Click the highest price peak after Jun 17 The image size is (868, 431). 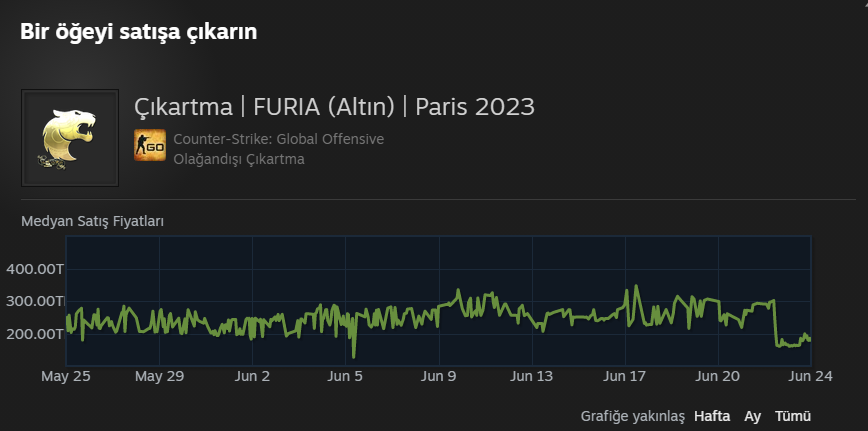click(637, 286)
